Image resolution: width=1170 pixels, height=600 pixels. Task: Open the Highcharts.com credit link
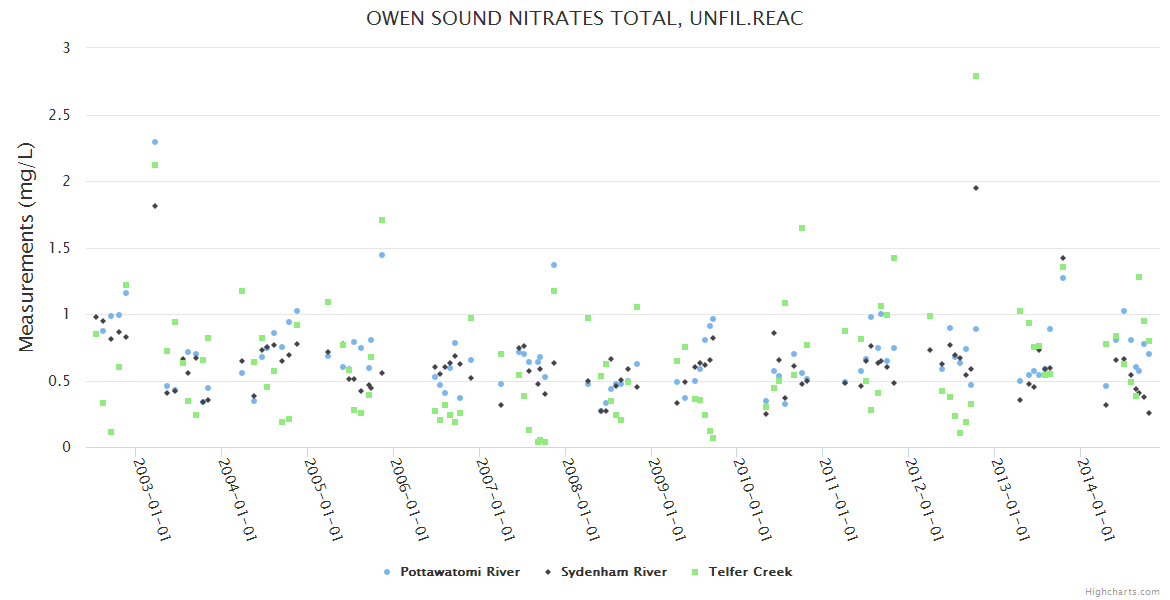tap(1122, 591)
